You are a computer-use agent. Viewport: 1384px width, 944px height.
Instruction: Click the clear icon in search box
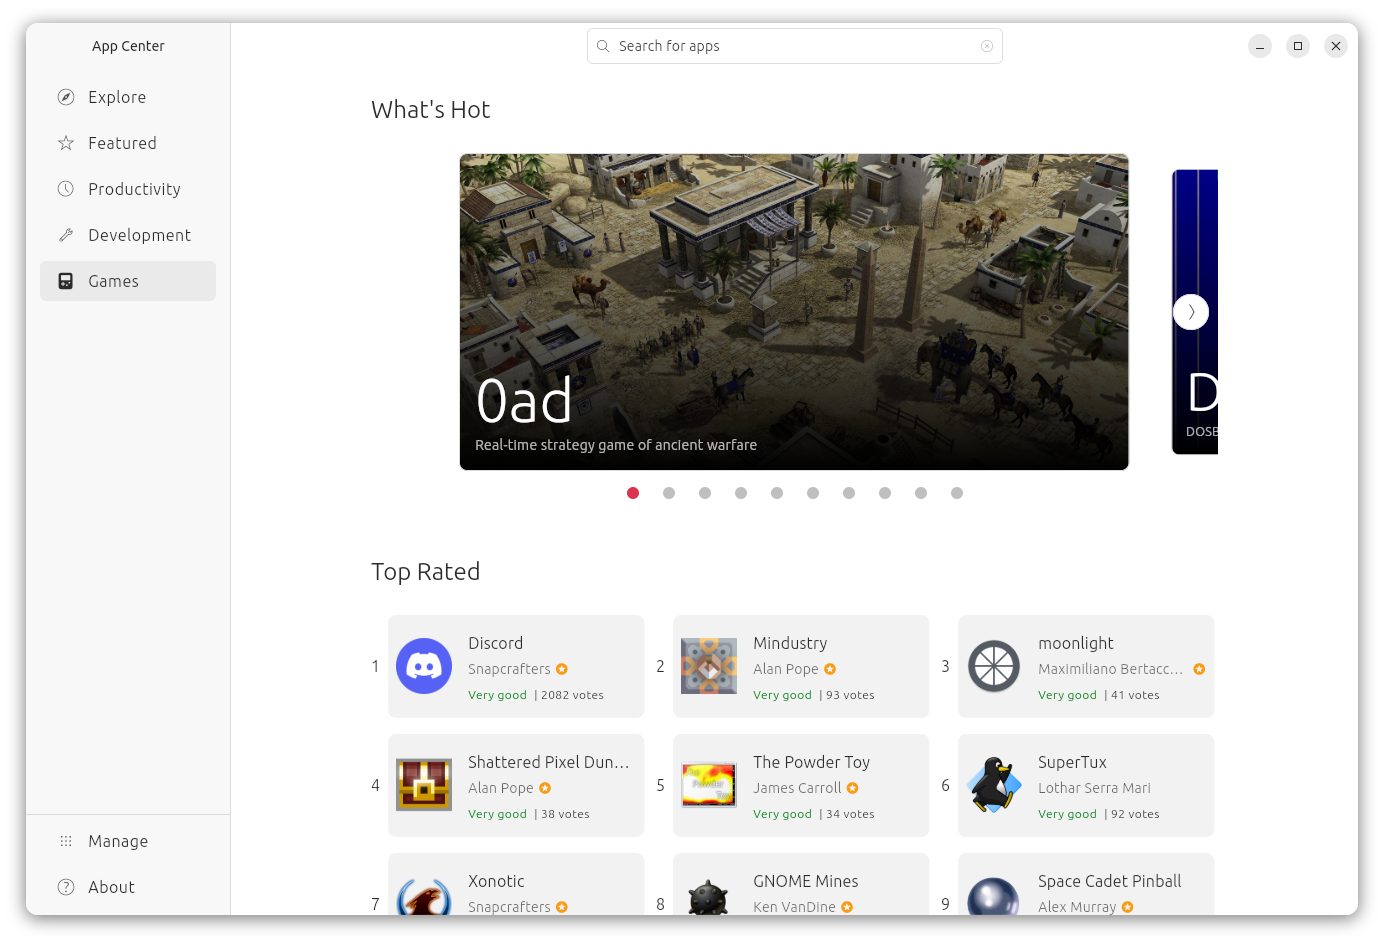pos(987,46)
